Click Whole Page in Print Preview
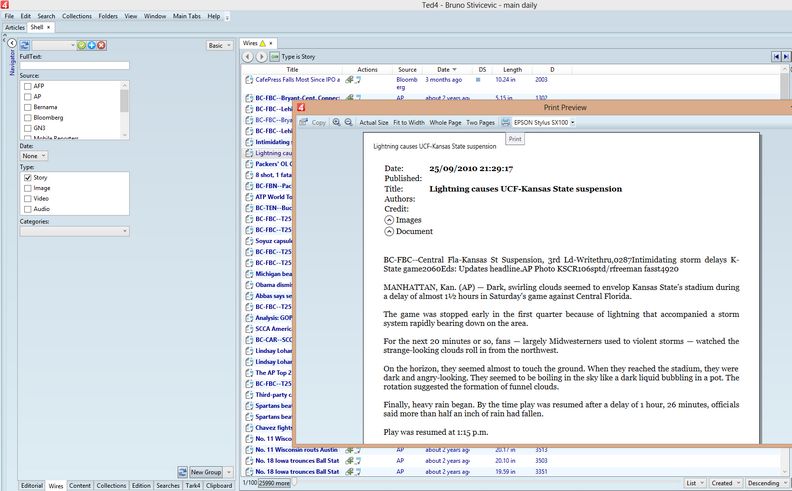Viewport: 792px width, 491px height. tap(445, 122)
